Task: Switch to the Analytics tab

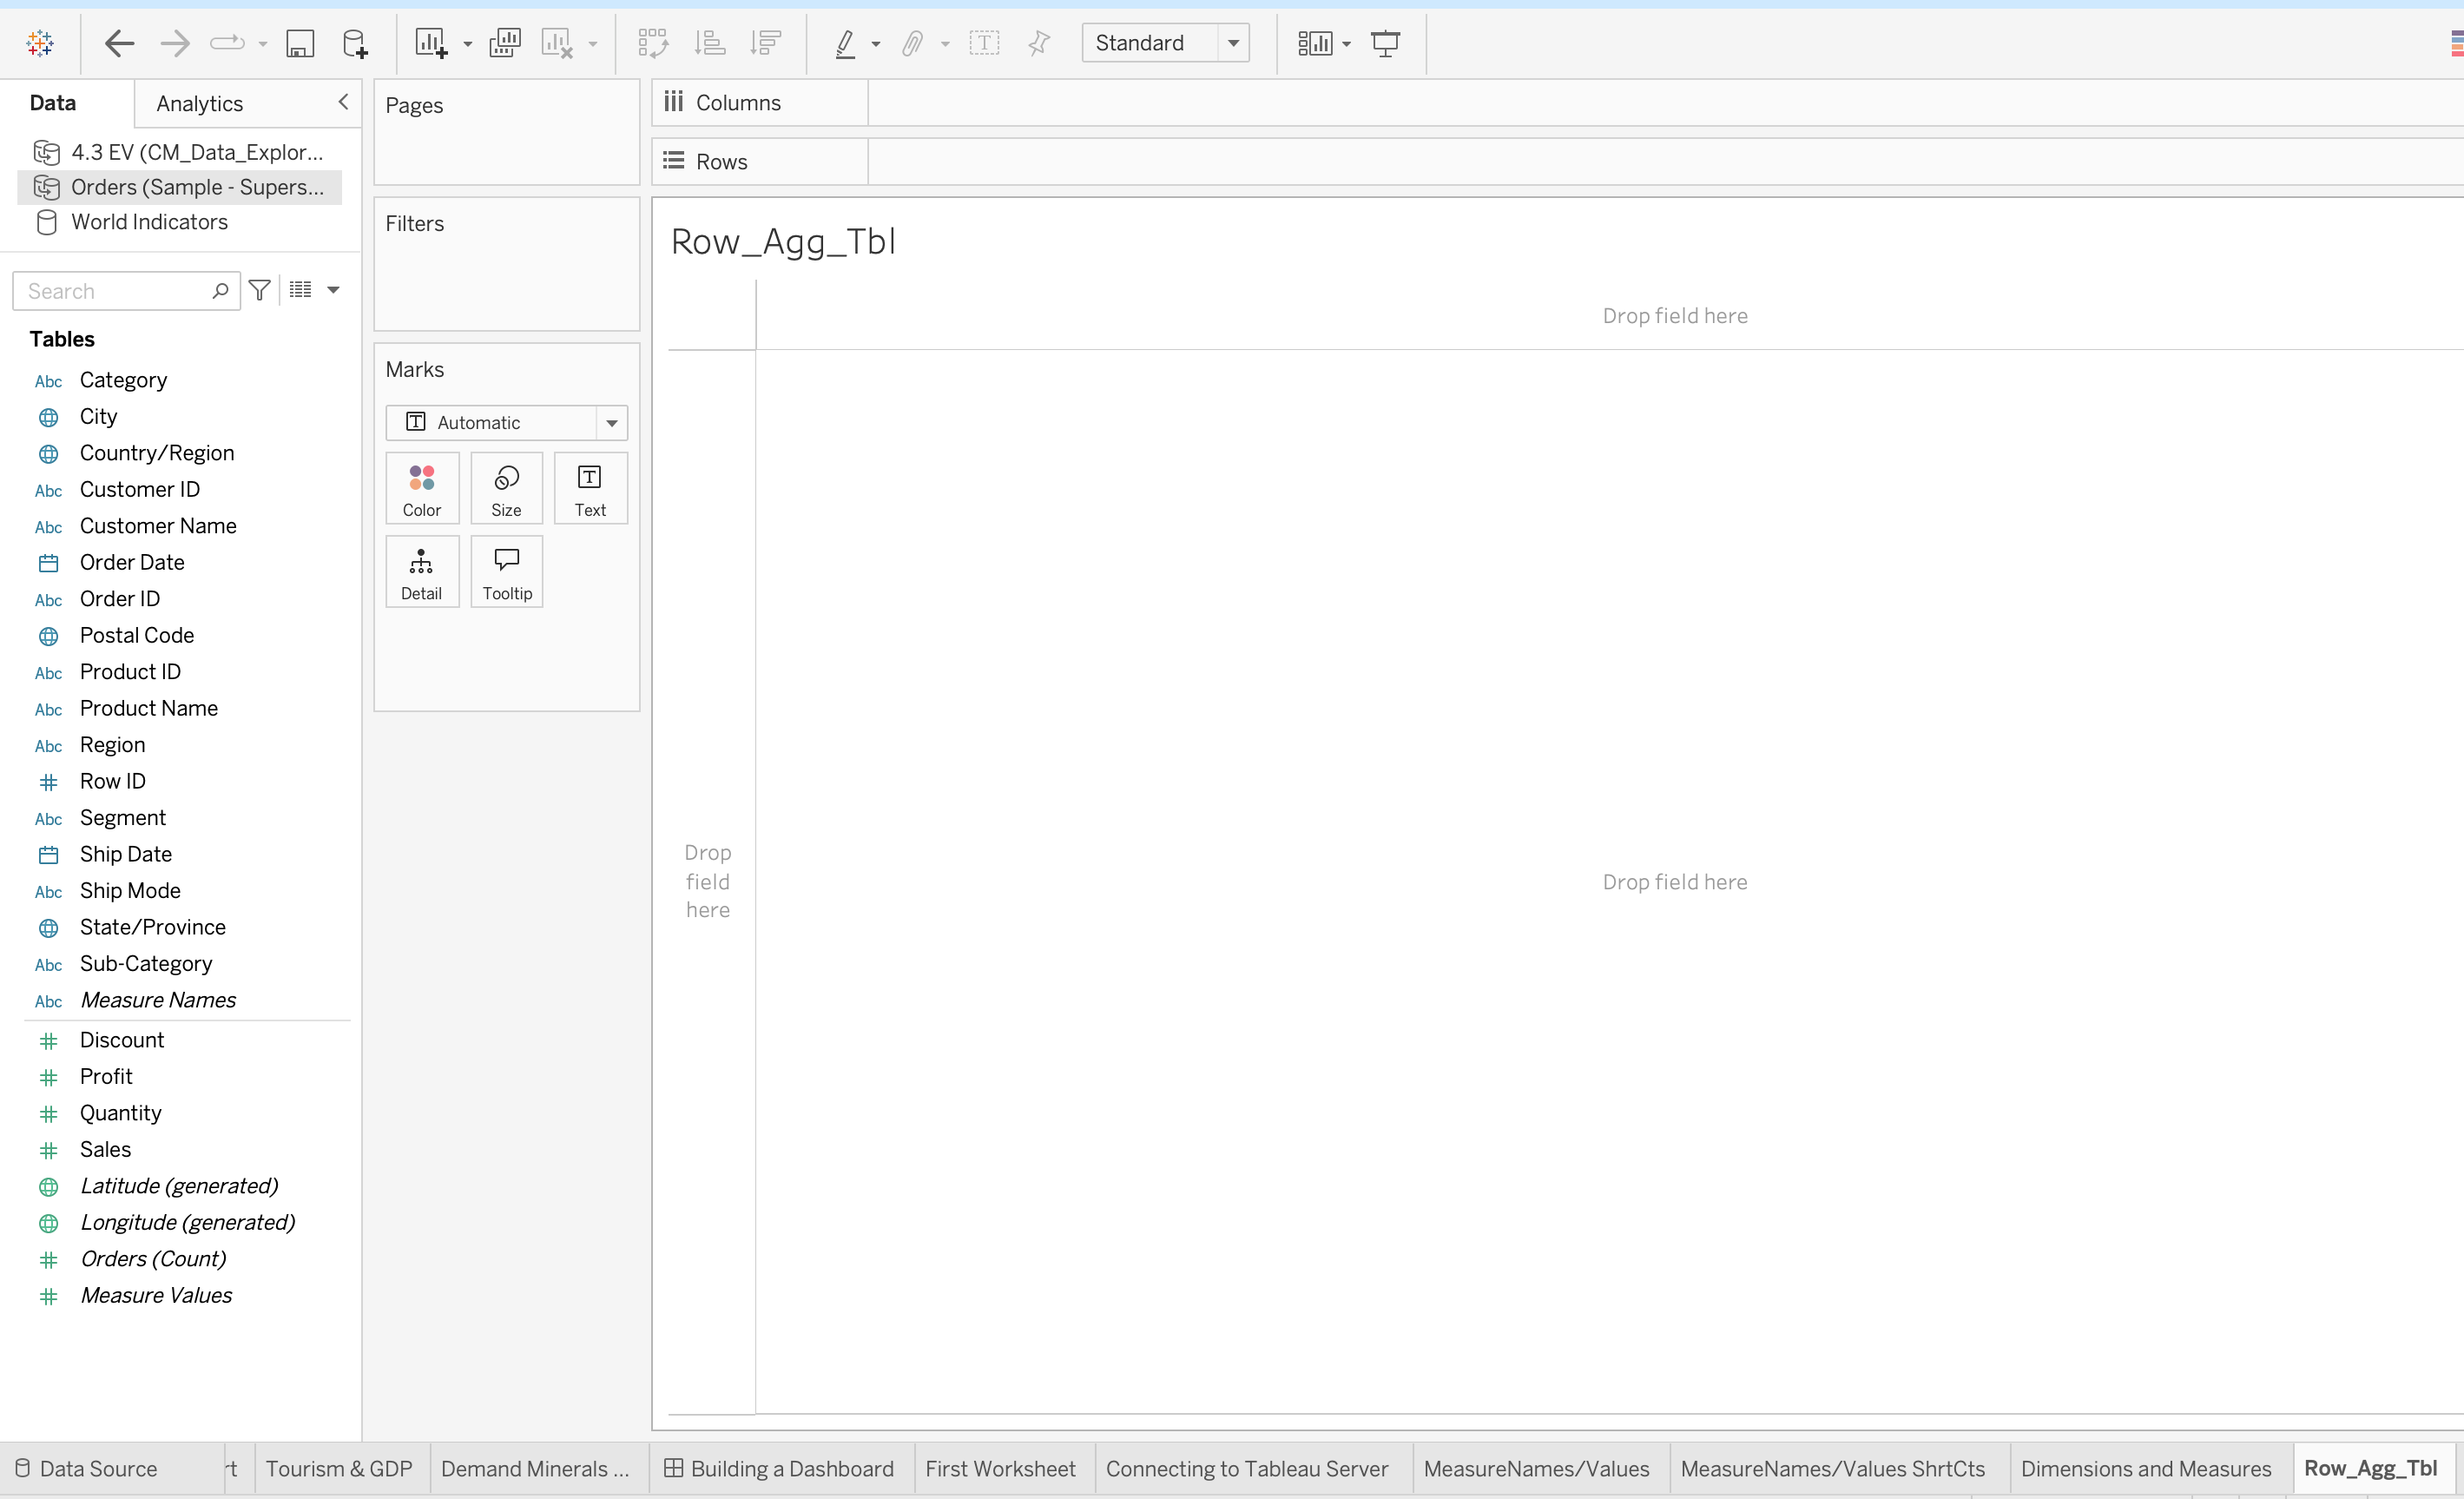Action: pos(200,104)
